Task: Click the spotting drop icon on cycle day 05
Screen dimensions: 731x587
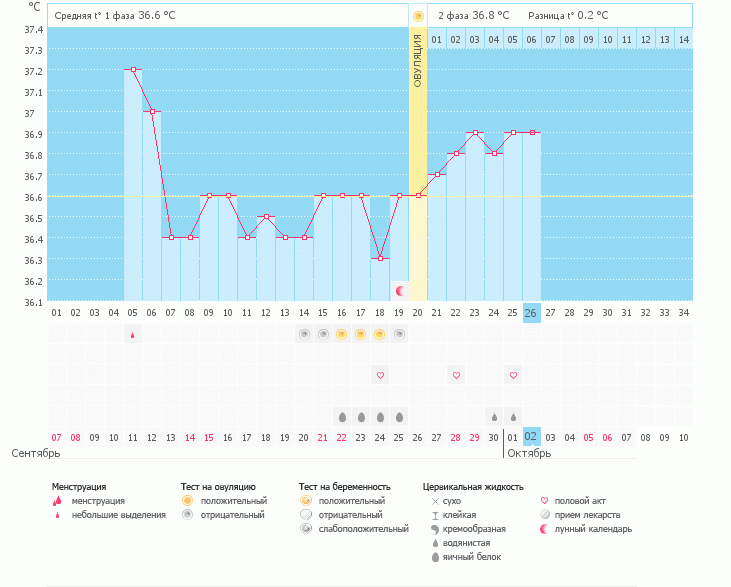Action: (x=132, y=335)
